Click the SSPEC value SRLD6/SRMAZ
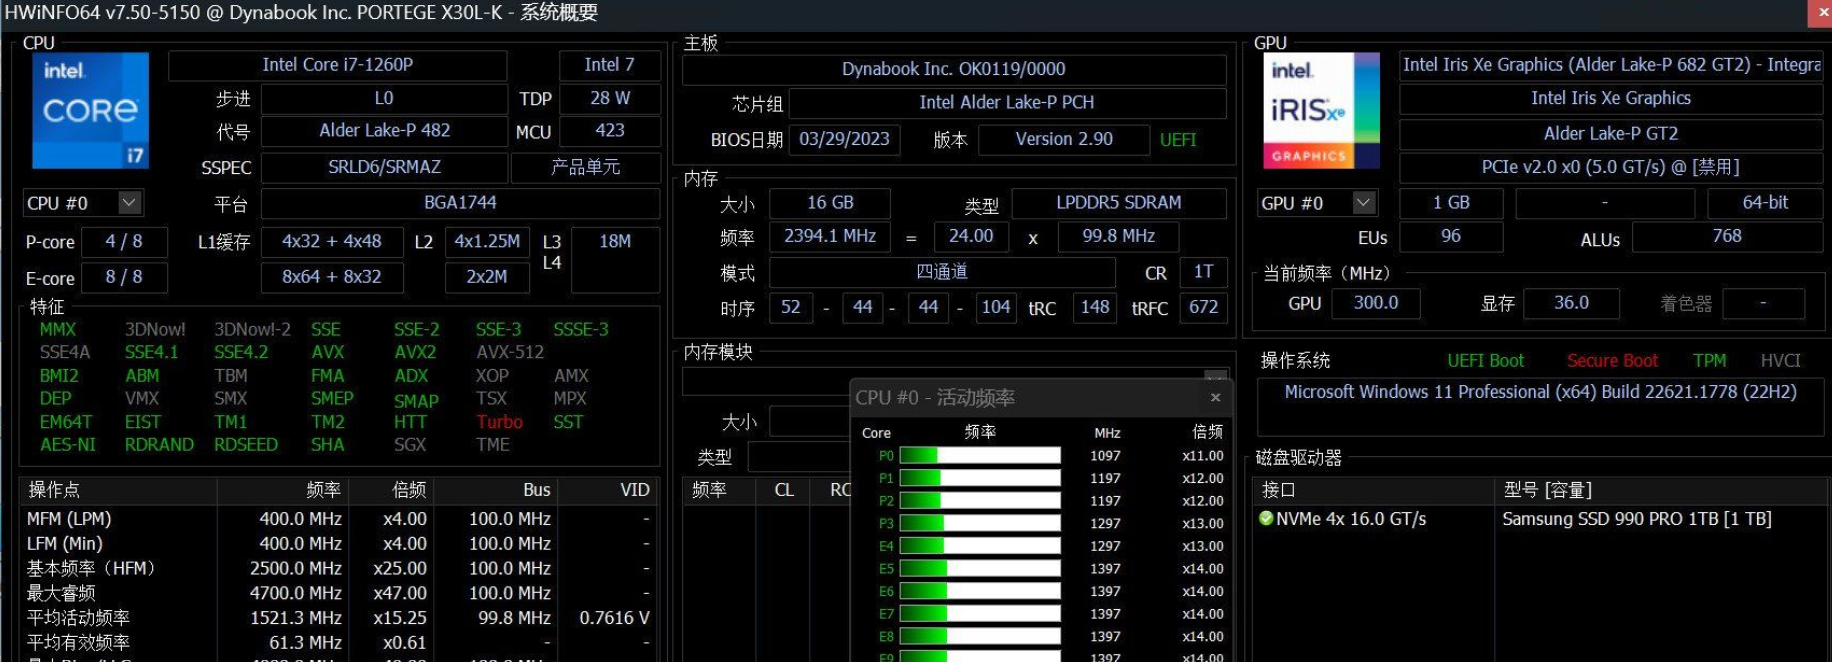This screenshot has height=662, width=1832. tap(384, 167)
